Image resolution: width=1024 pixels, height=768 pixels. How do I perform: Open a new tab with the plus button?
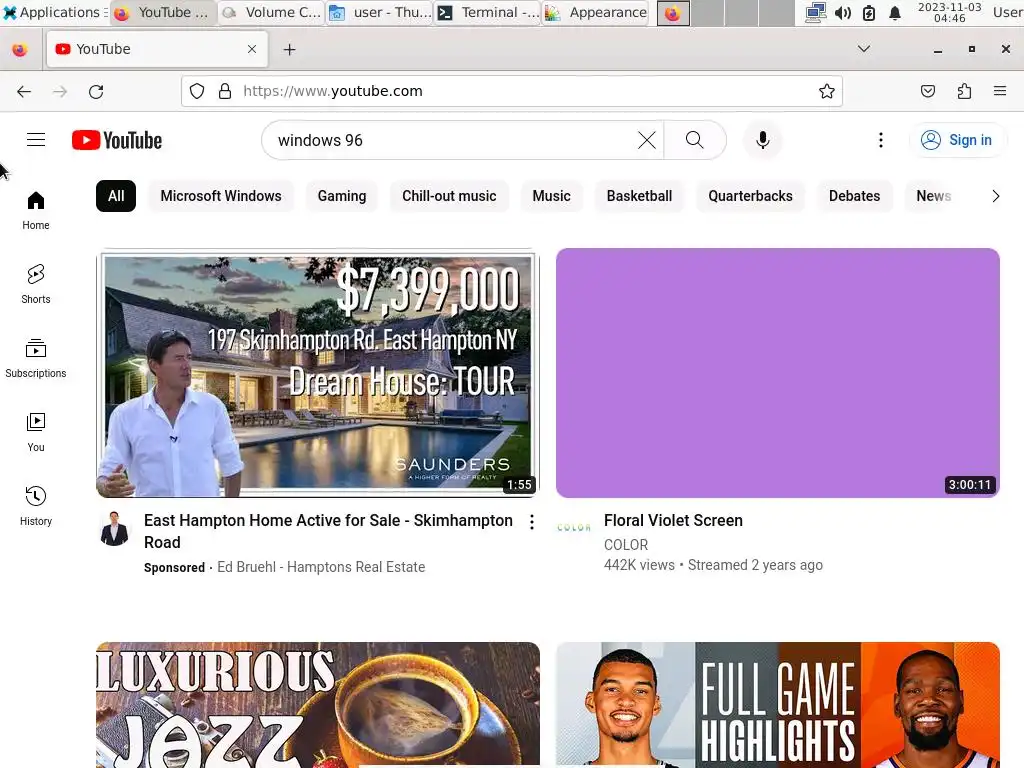pos(289,50)
